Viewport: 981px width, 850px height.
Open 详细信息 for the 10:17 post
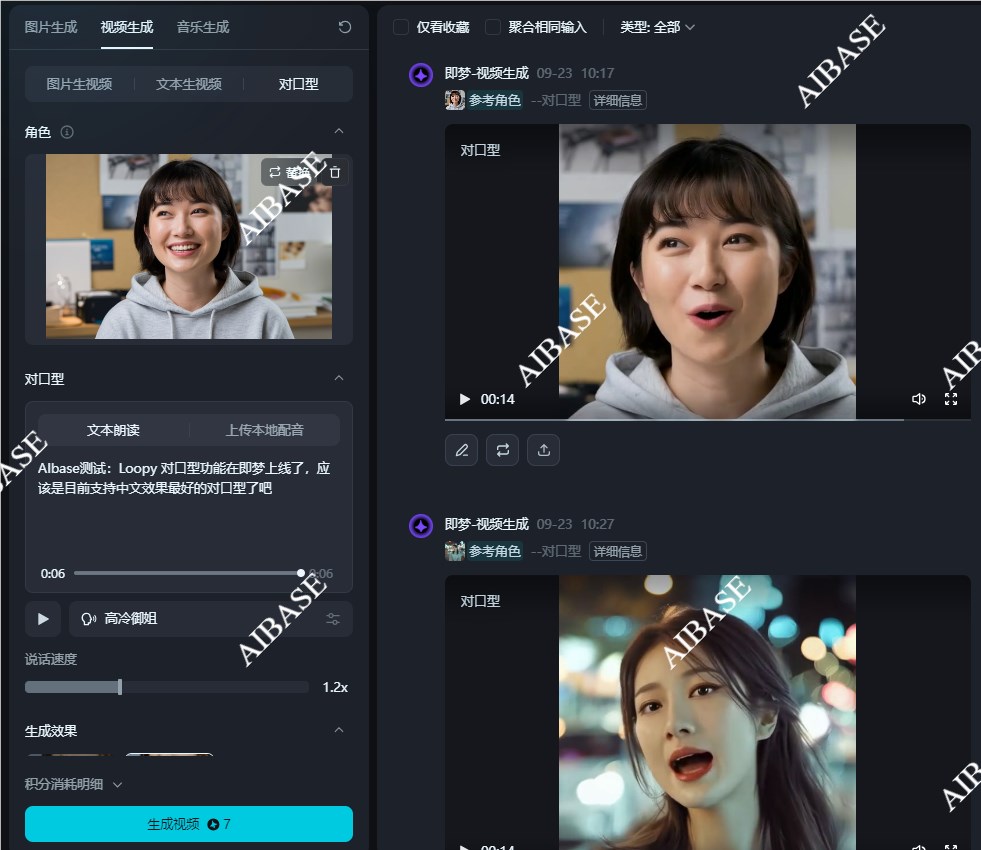click(x=618, y=100)
